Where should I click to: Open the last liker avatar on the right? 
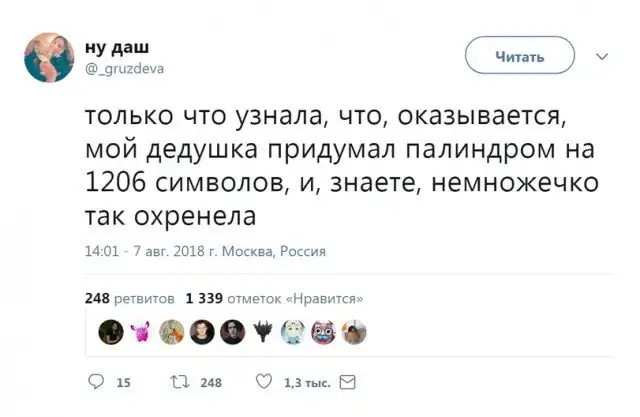[354, 331]
